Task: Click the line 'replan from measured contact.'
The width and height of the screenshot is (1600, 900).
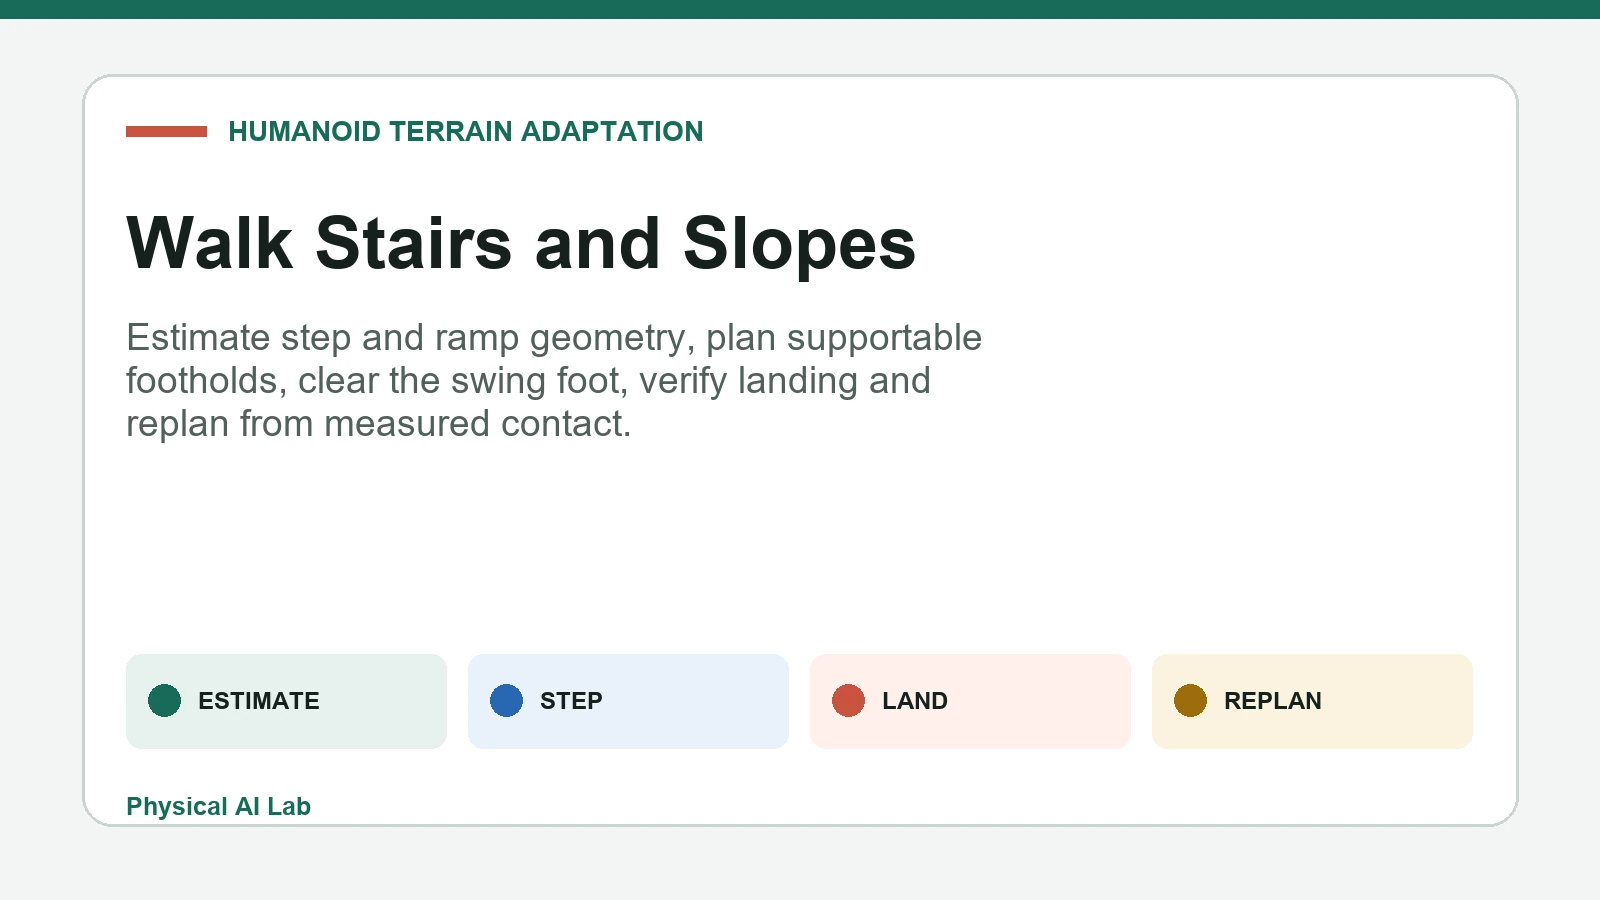Action: [x=379, y=424]
